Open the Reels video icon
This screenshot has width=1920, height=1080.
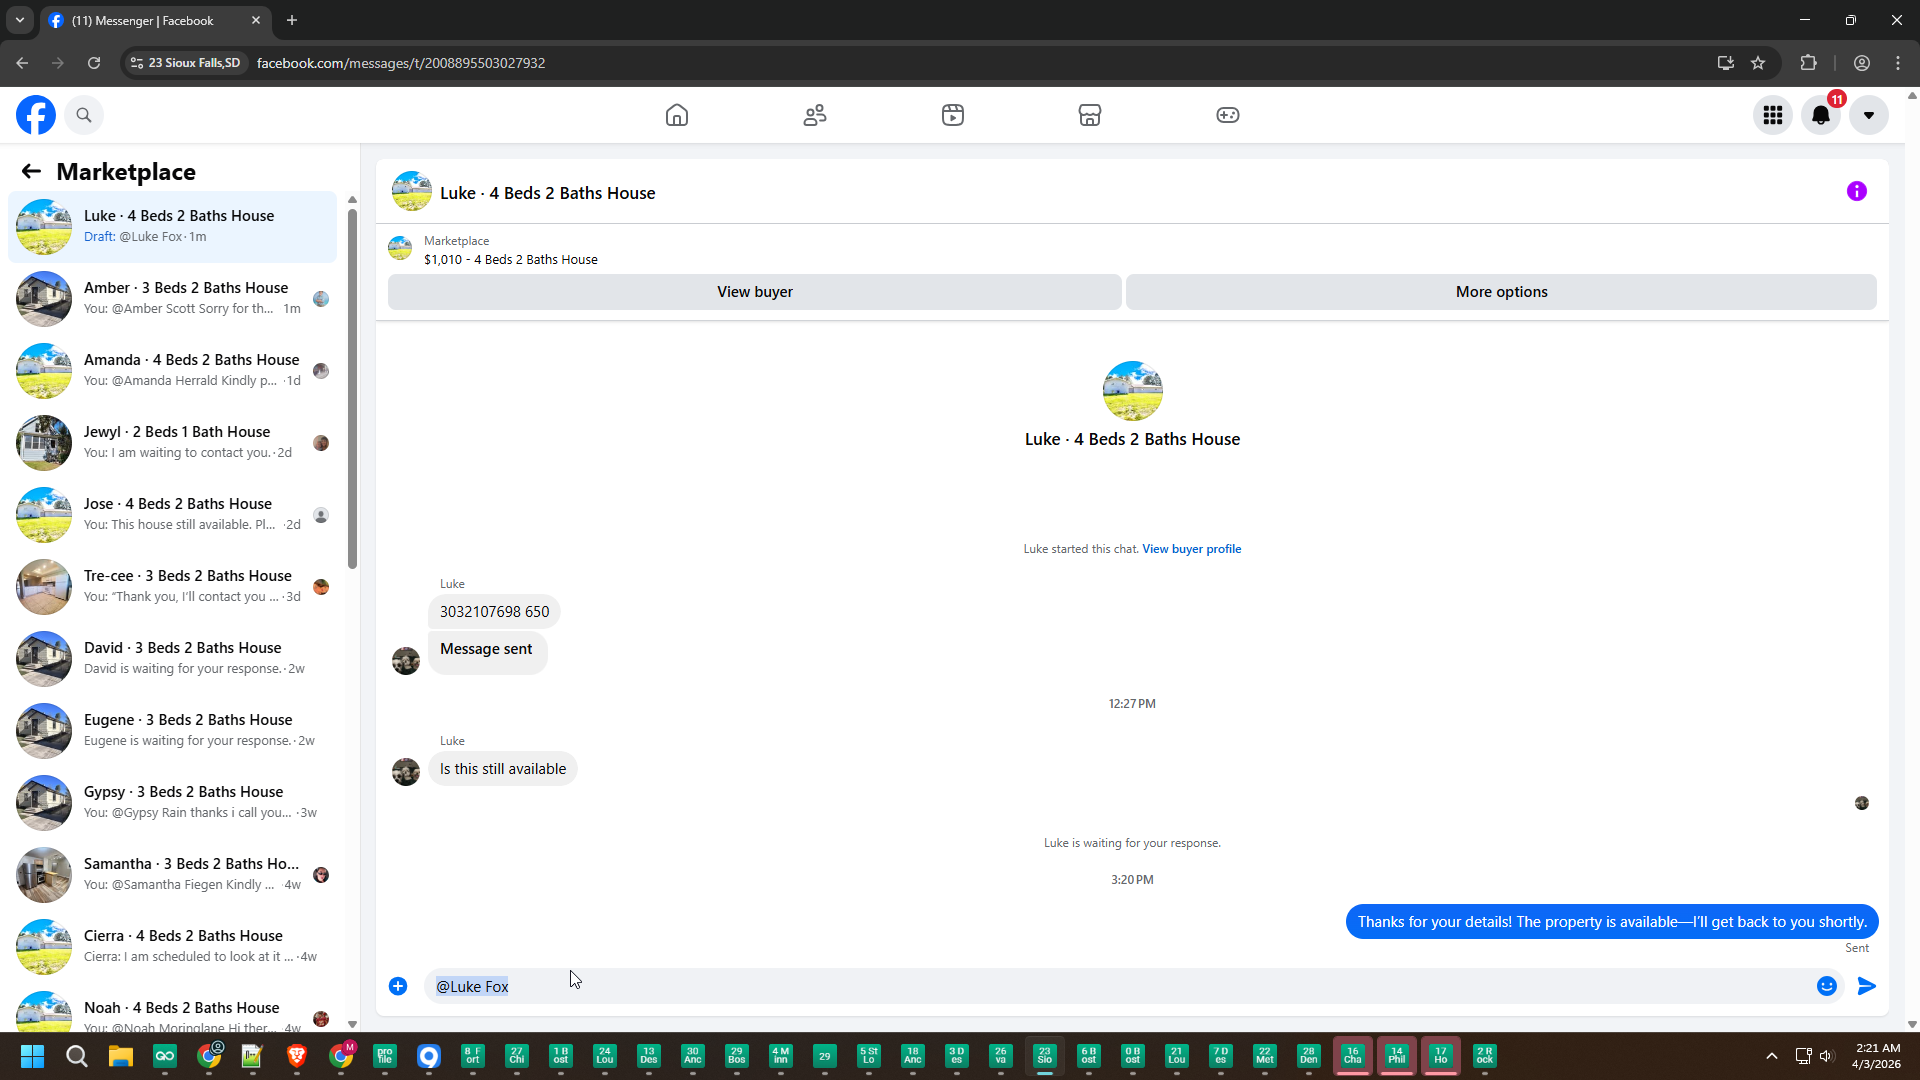tap(953, 115)
